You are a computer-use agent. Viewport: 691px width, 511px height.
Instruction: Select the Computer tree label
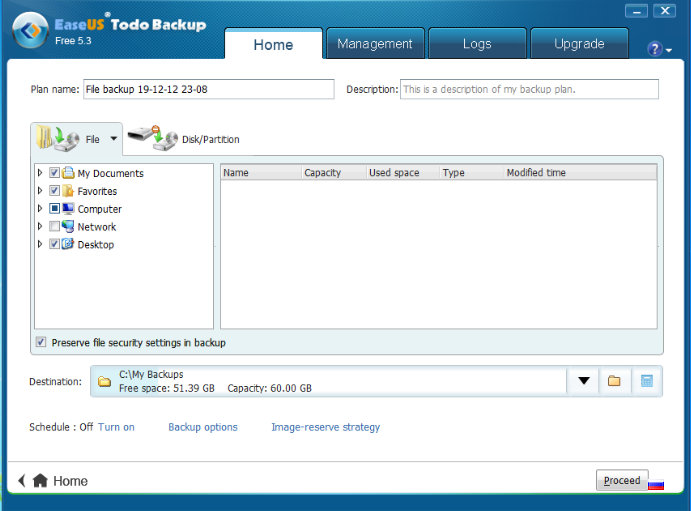[100, 209]
